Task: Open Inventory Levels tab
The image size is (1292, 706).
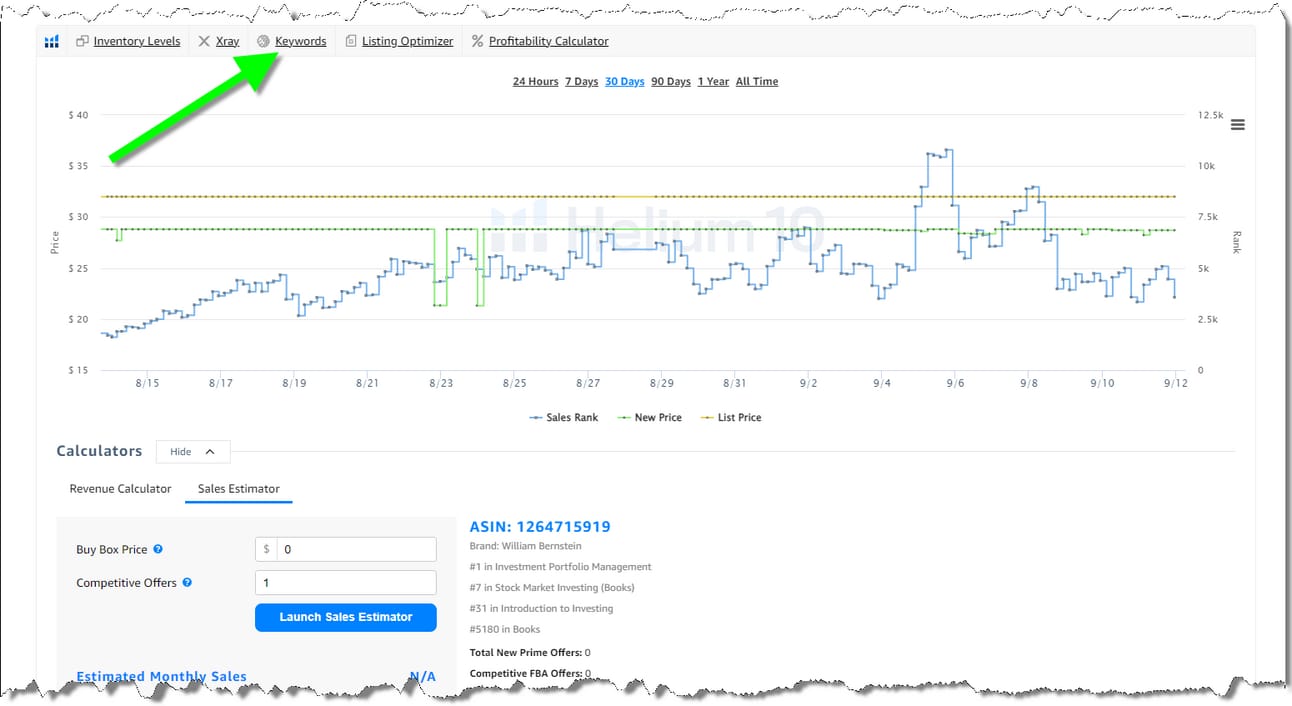Action: (137, 41)
